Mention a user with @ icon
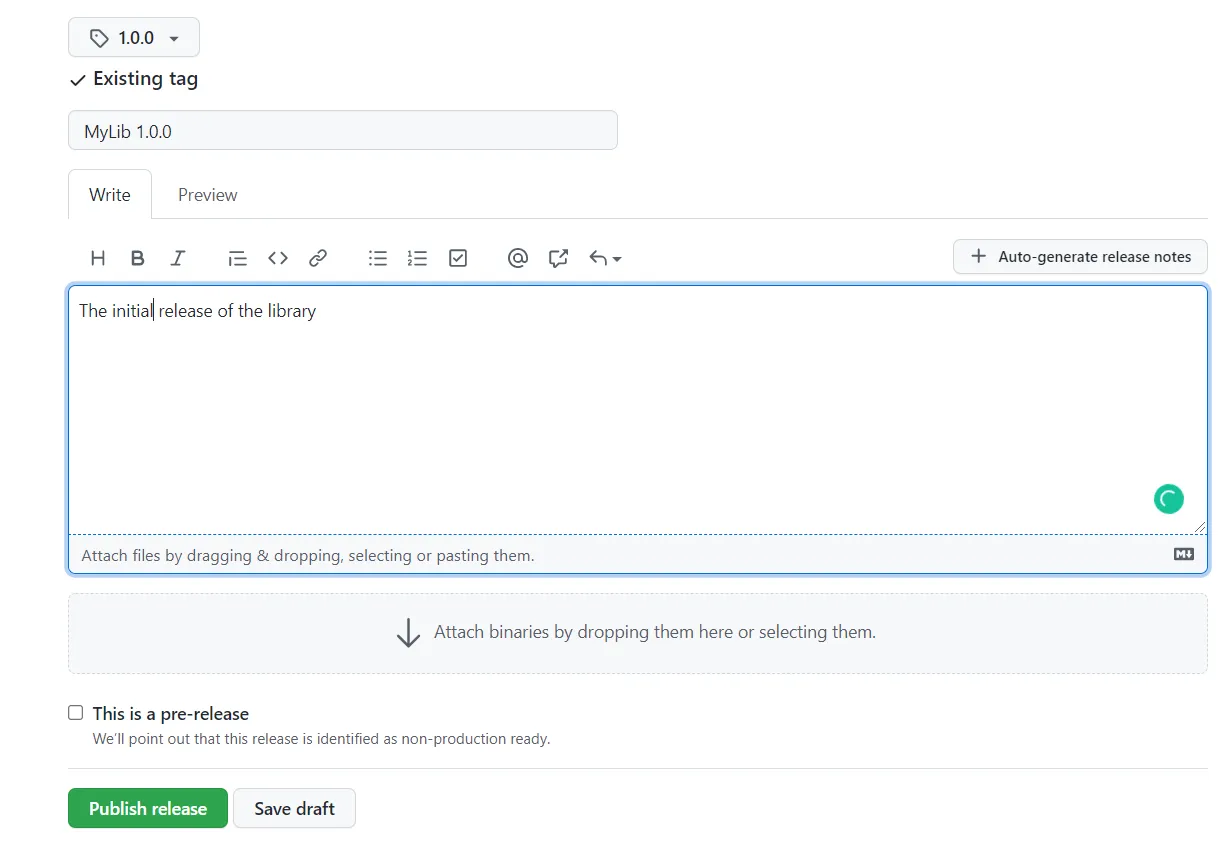Viewport: 1228px width, 842px height. coord(517,258)
